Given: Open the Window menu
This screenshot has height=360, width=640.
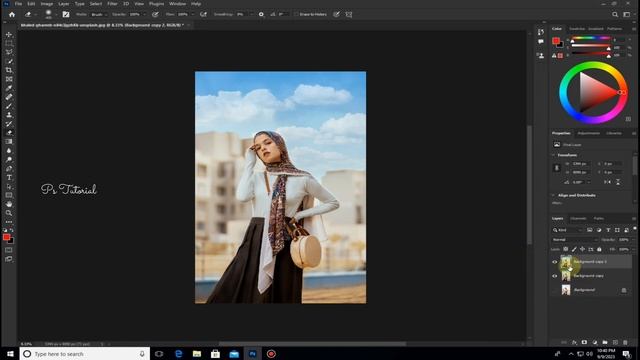Looking at the screenshot, I should (x=178, y=4).
